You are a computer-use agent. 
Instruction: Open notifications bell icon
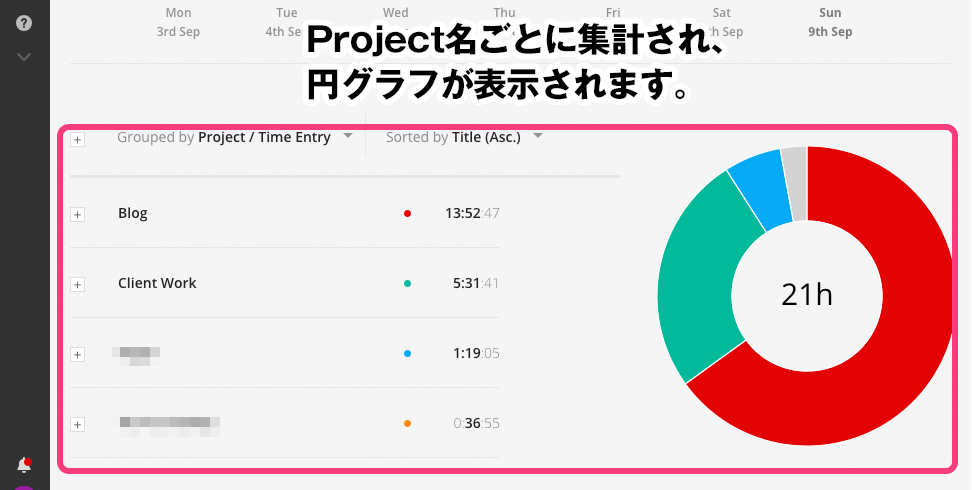tap(24, 465)
